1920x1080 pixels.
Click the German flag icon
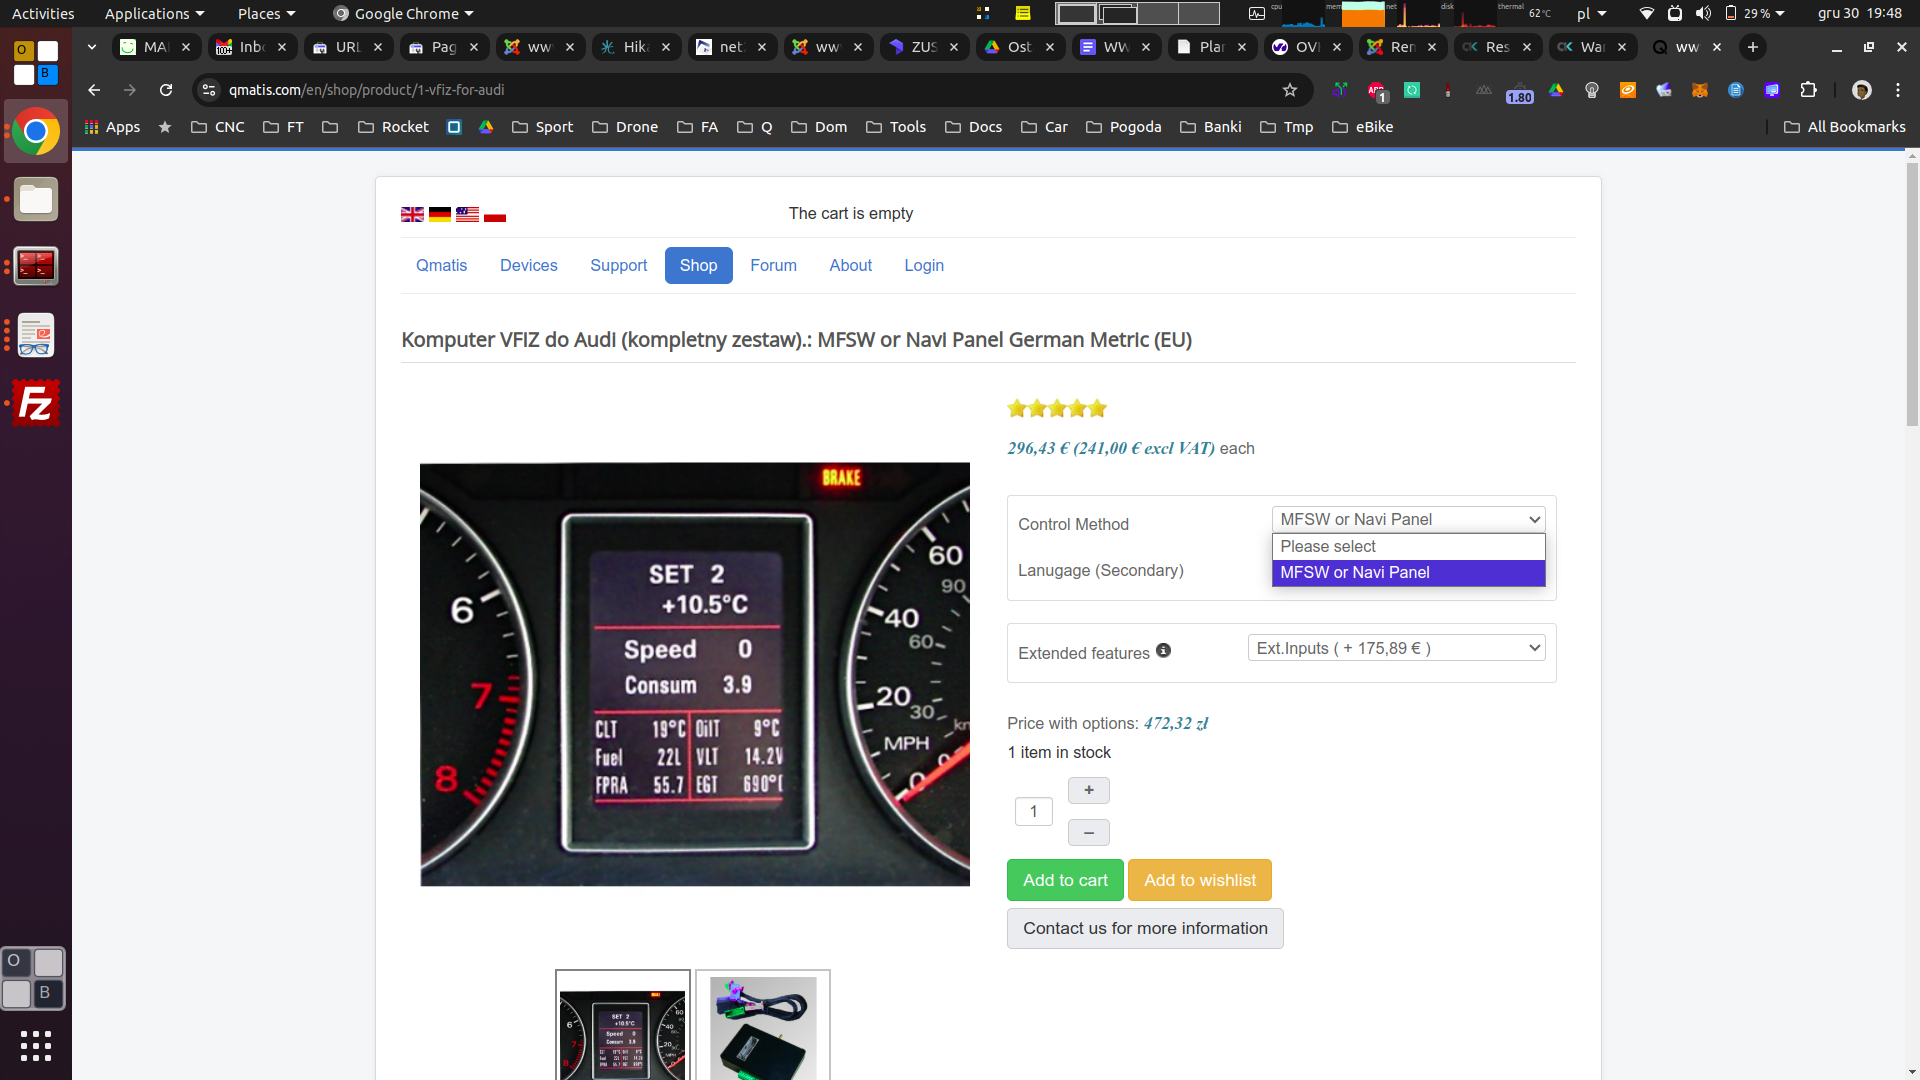click(440, 214)
